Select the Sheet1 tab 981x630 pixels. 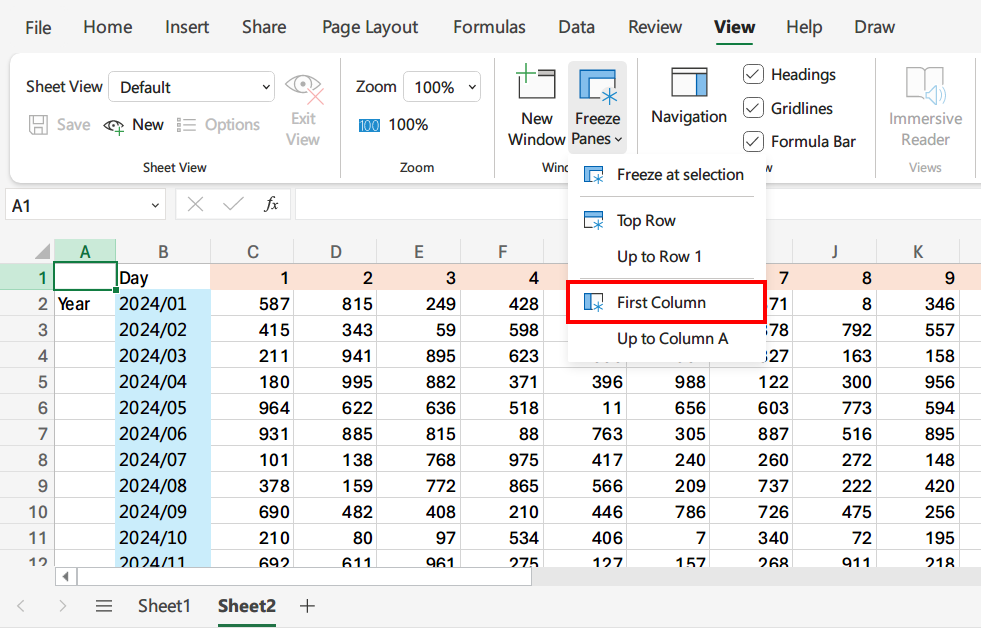(163, 606)
